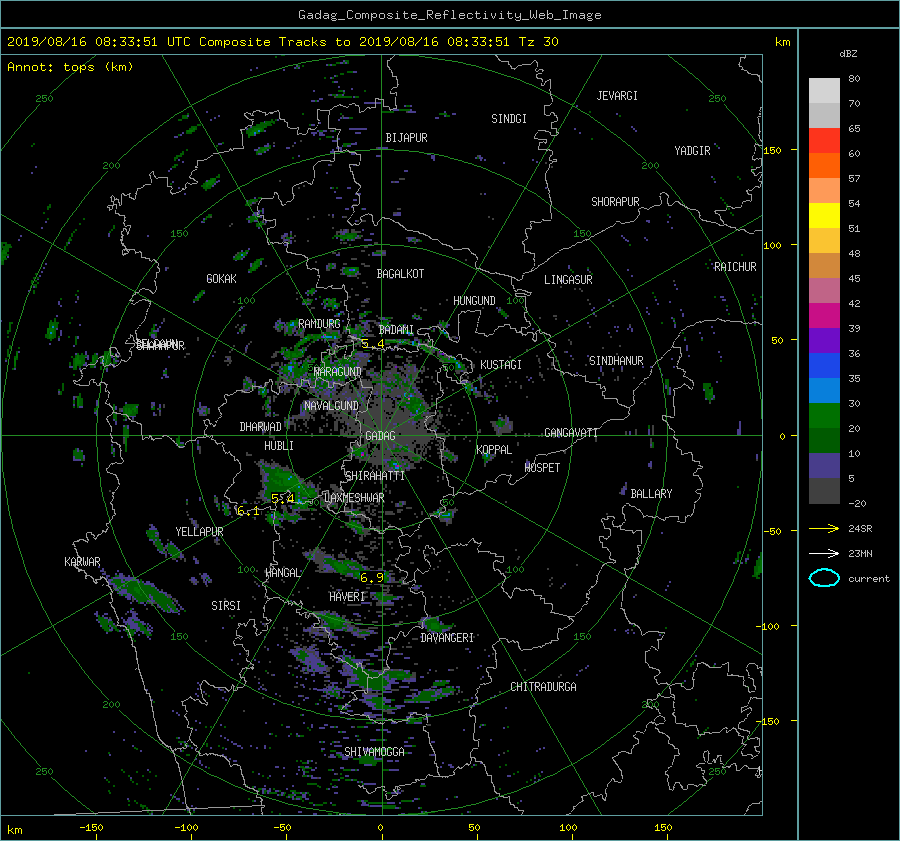This screenshot has width=900, height=841.
Task: Click the BALLARY city label
Action: (651, 494)
